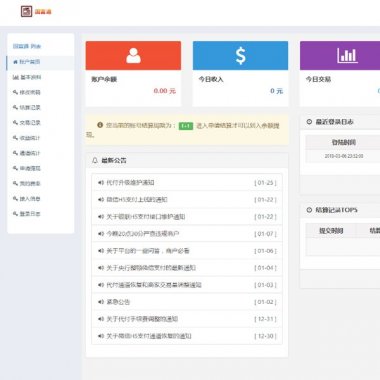Click speaker icon of 关于银联H5支付接口维护通知

[101, 217]
